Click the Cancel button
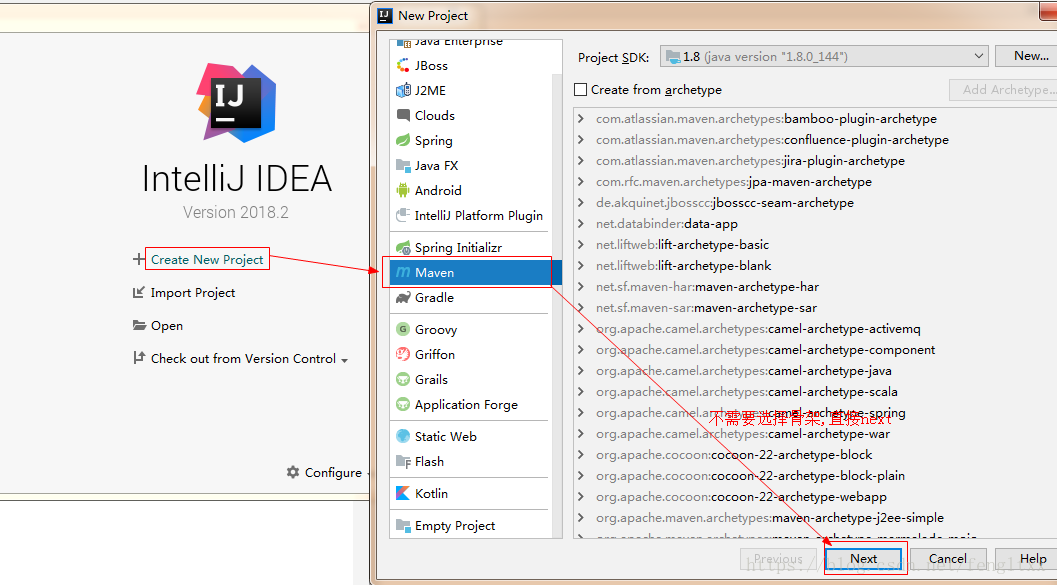This screenshot has width=1057, height=585. pos(947,558)
